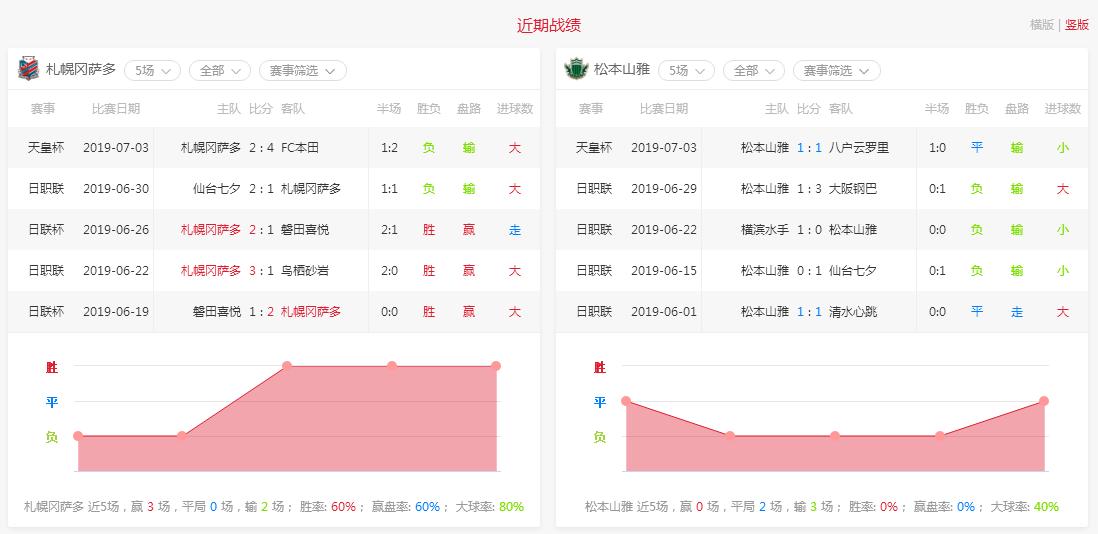This screenshot has height=534, width=1098.
Task: Click 走 result in the 2019-06-01 row
Action: point(1017,311)
